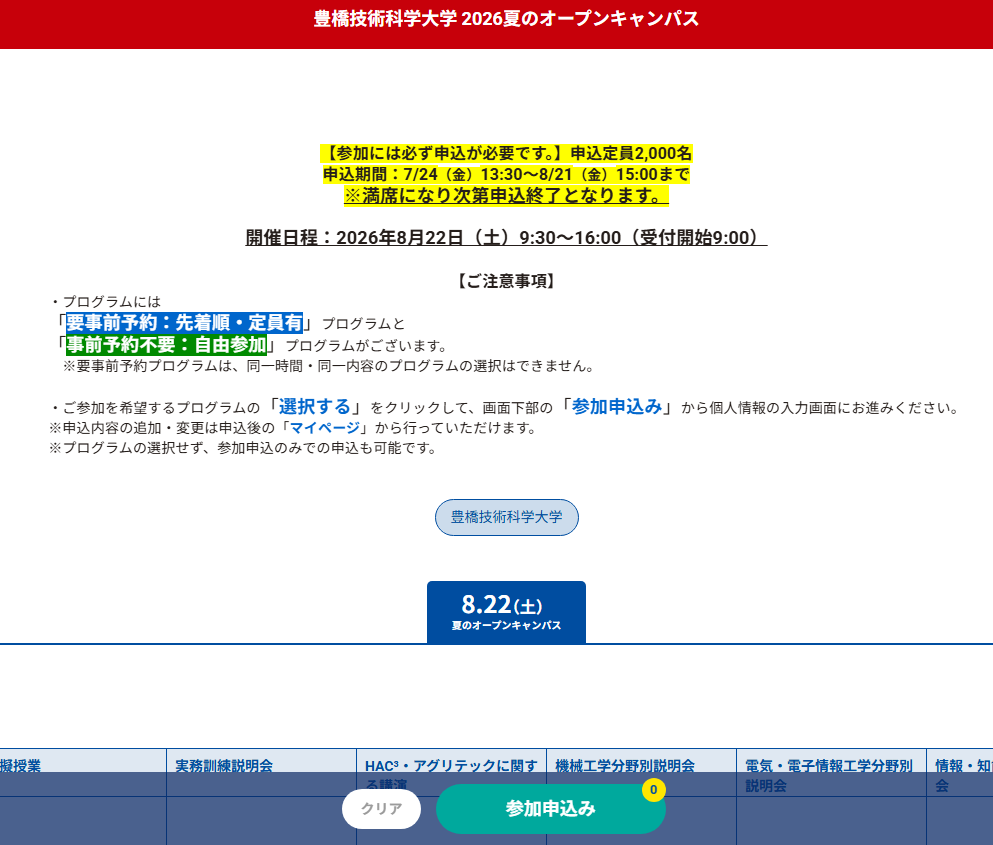The height and width of the screenshot is (845, 993).
Task: Click the green 事前予約不要：自由参加 label
Action: [x=166, y=345]
